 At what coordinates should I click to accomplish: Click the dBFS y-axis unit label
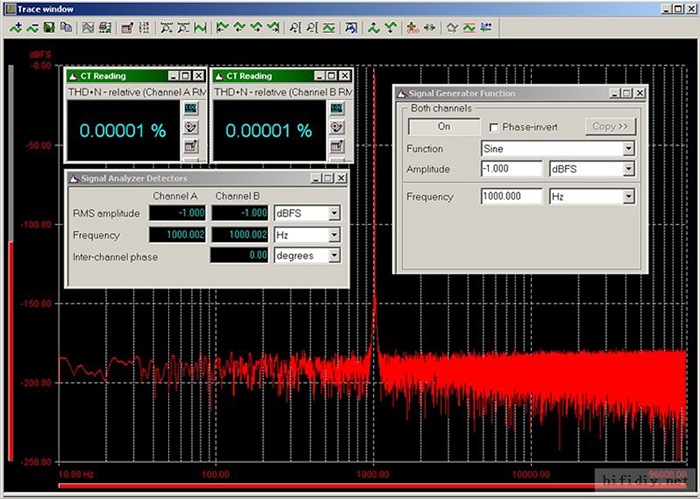[40, 55]
